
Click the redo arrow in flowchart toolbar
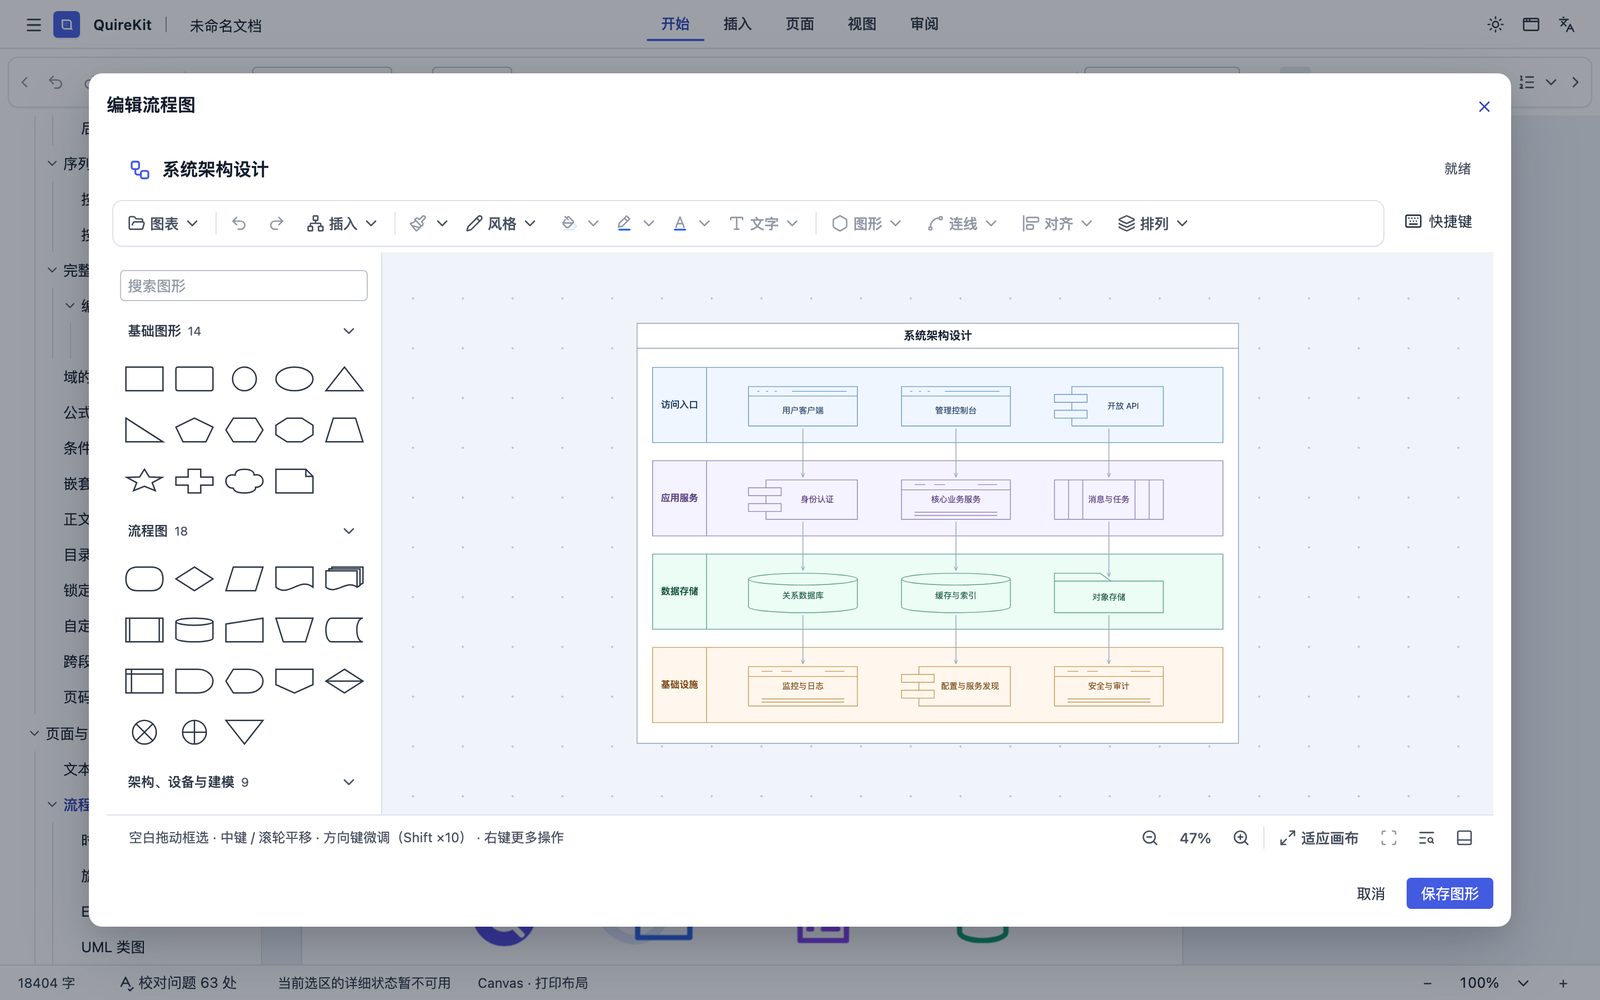[x=276, y=223]
